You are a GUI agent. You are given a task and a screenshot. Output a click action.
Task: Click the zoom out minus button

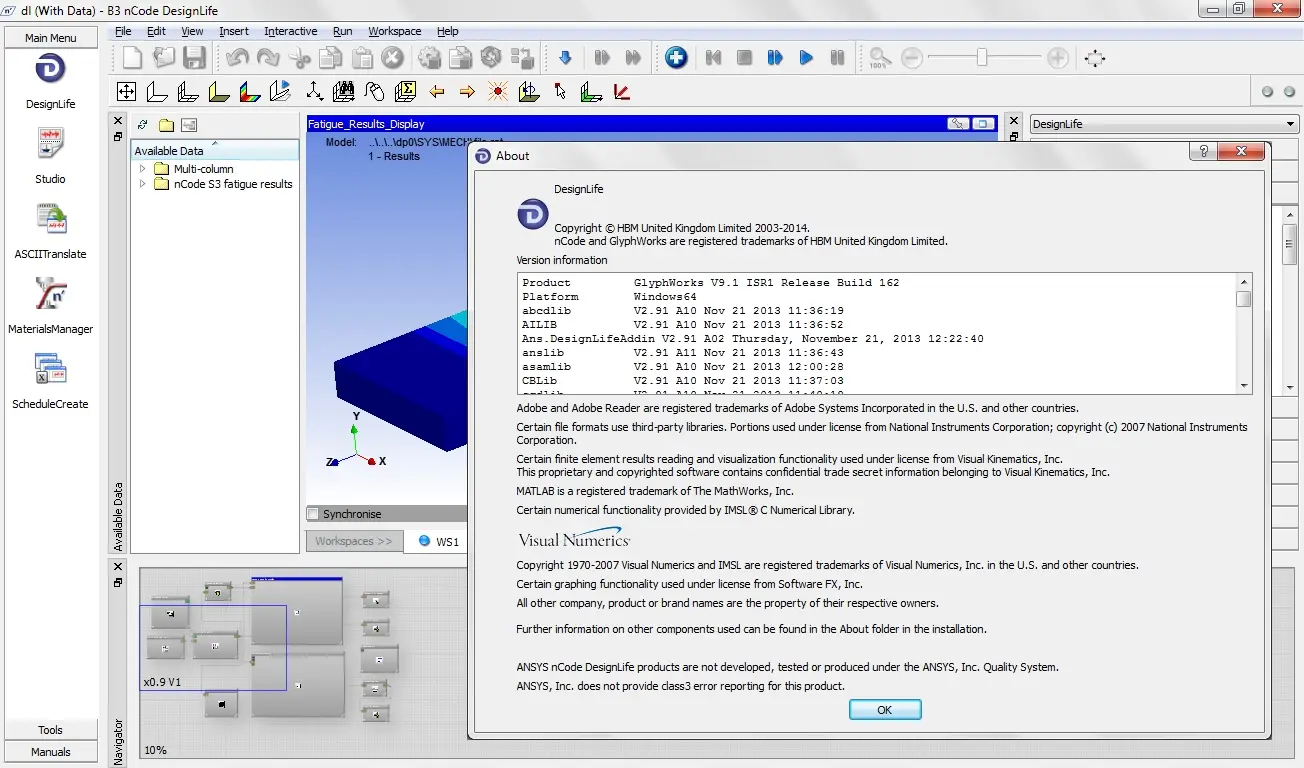click(x=911, y=58)
